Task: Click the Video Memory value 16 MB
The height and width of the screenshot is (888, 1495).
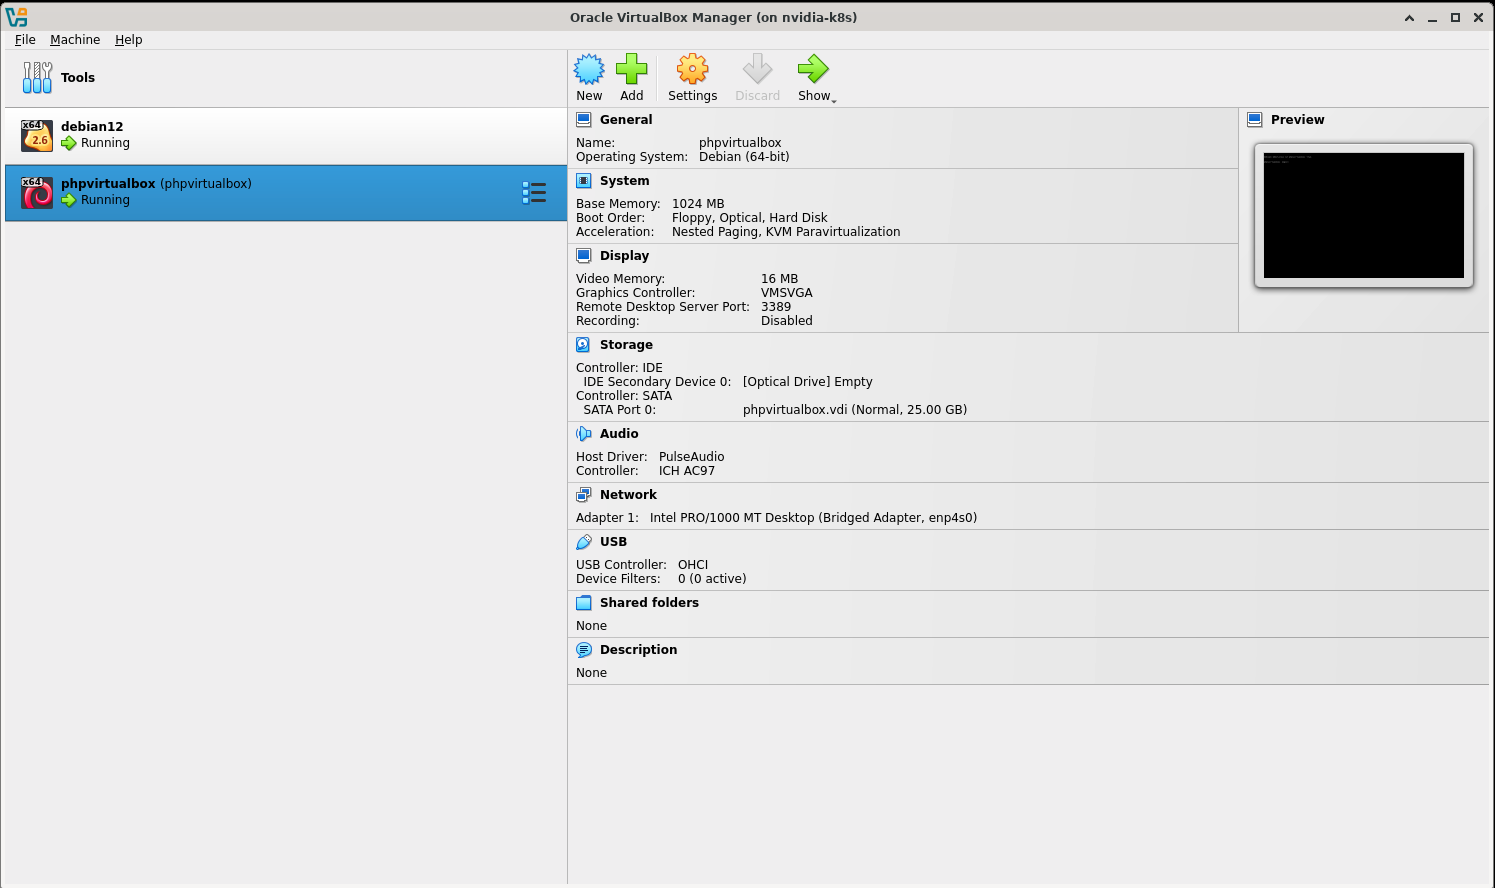Action: tap(780, 279)
